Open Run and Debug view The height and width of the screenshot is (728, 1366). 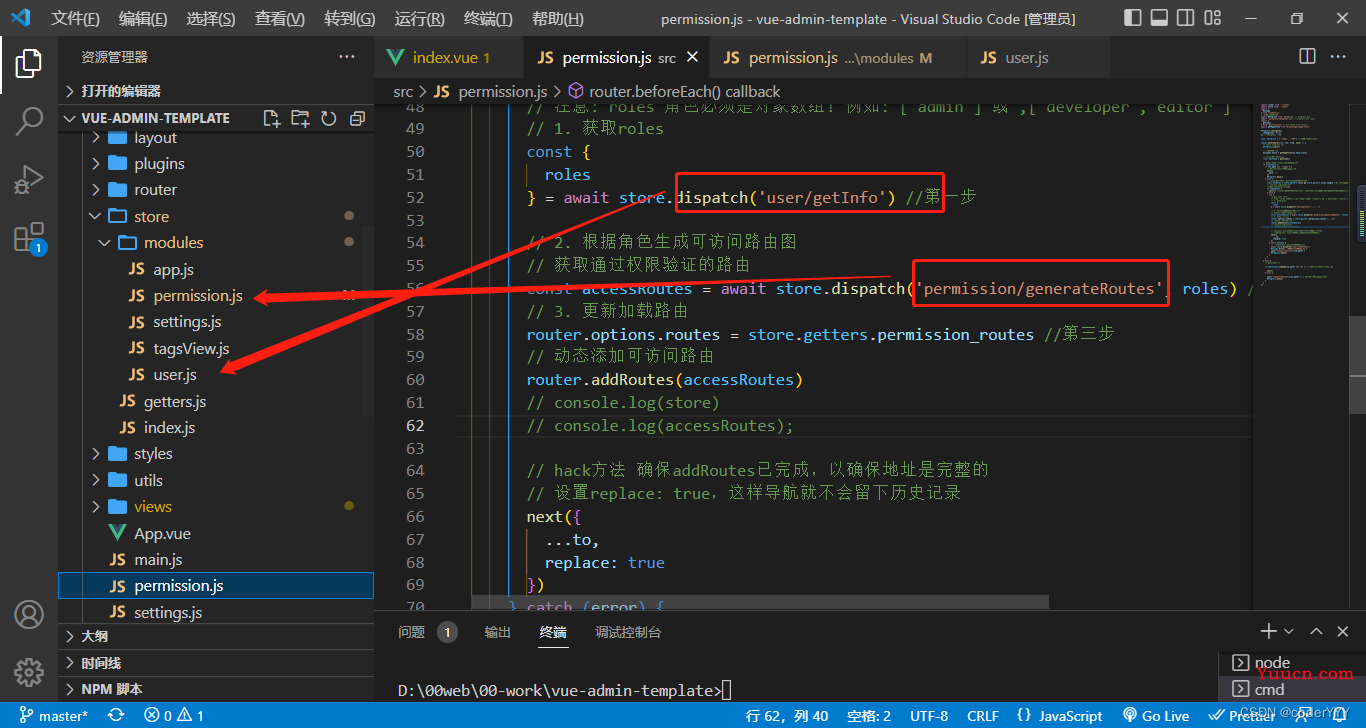pos(28,180)
